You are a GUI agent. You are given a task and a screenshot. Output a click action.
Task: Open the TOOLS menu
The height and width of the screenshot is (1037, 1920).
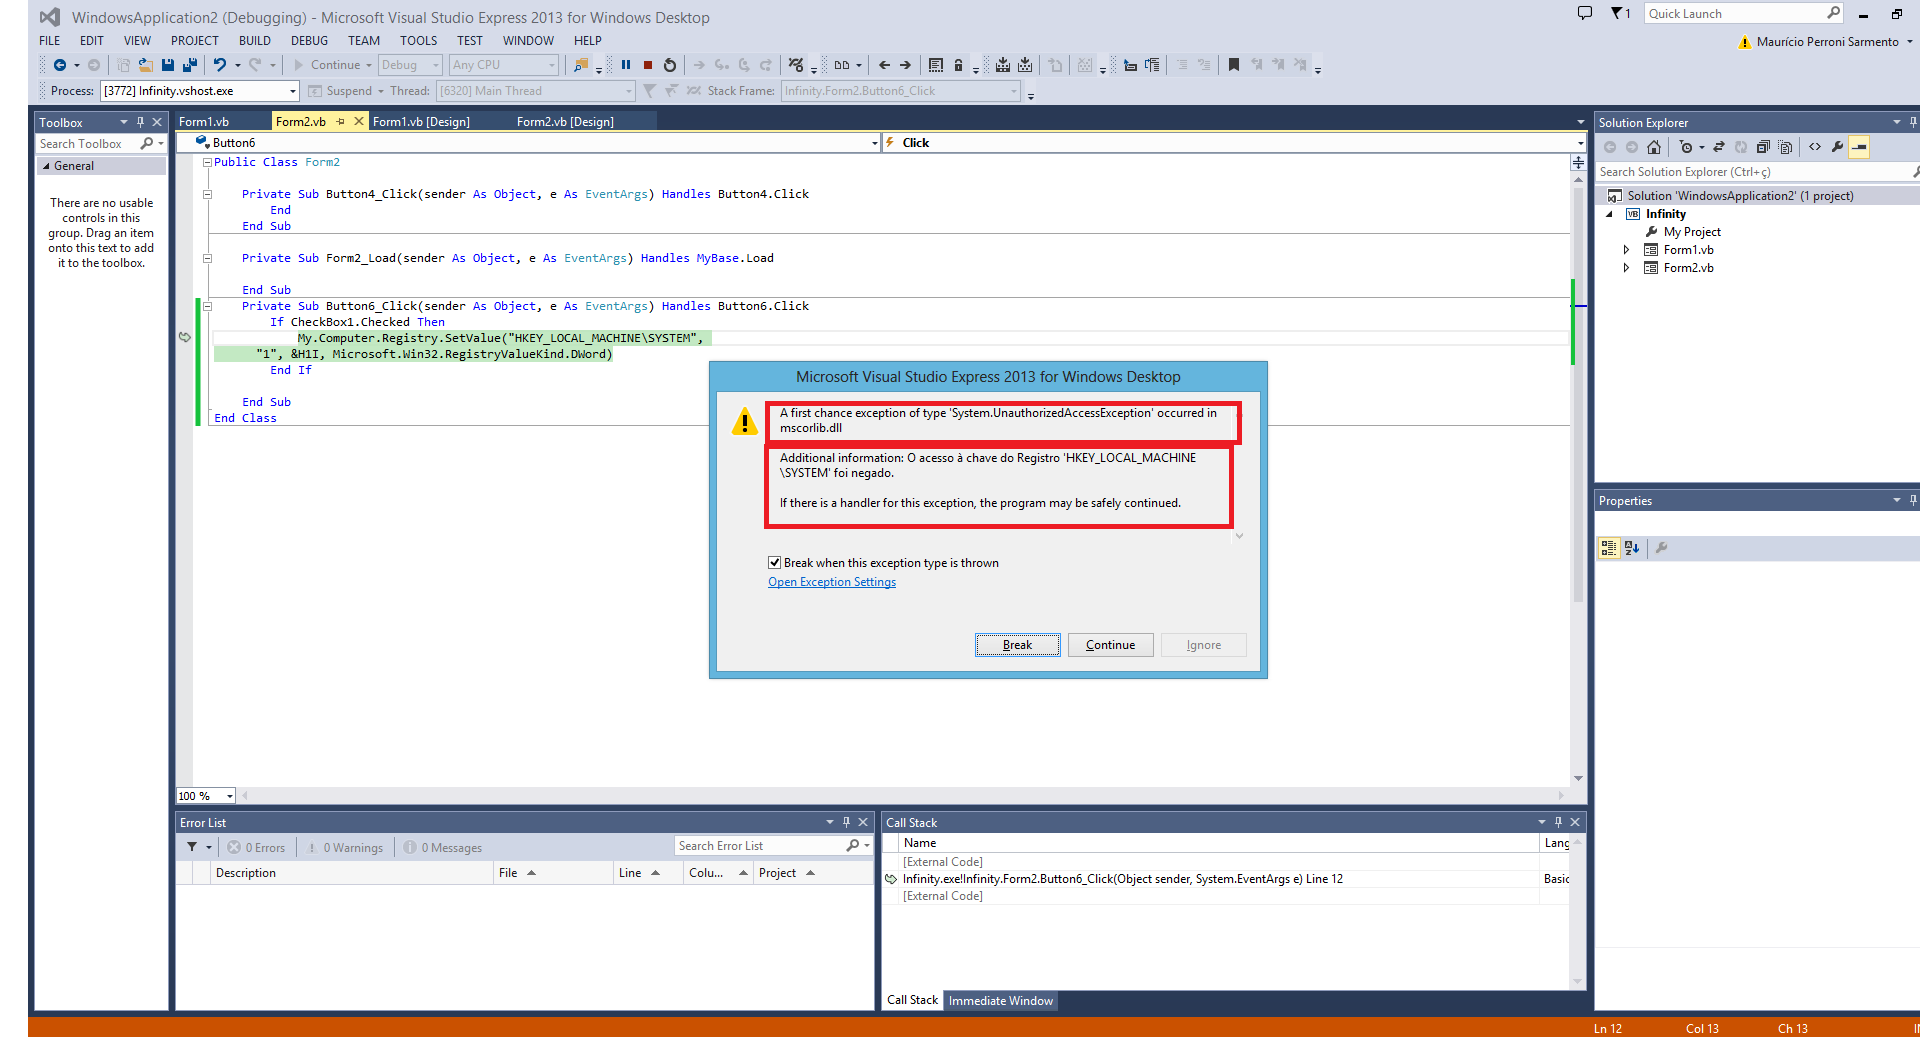pyautogui.click(x=418, y=41)
